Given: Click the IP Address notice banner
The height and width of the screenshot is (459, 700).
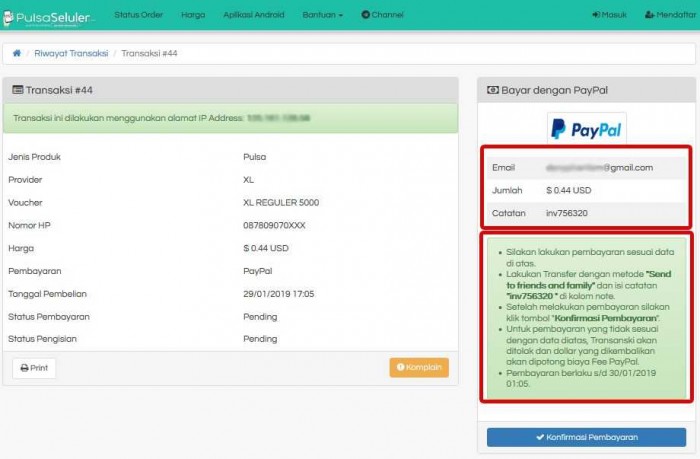Looking at the screenshot, I should pyautogui.click(x=230, y=118).
